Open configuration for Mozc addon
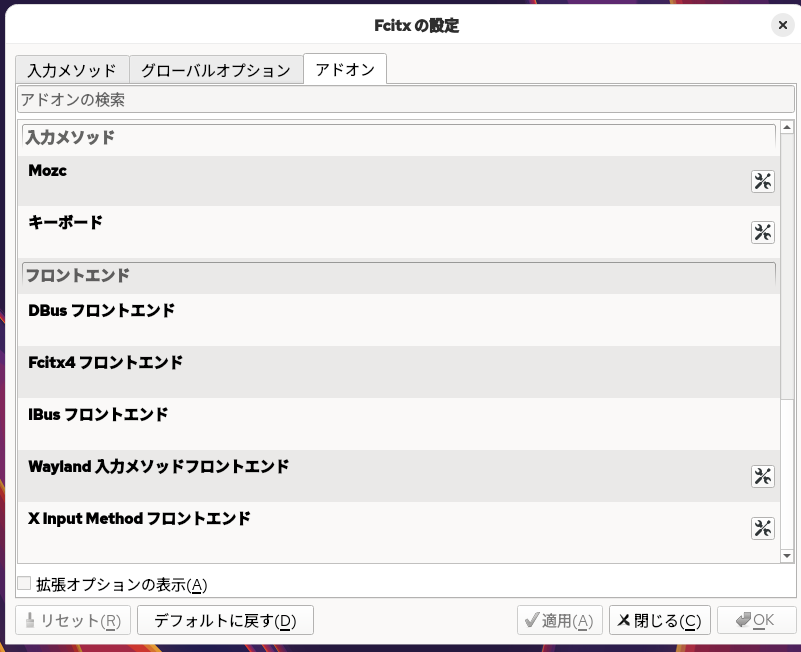This screenshot has height=652, width=801. [x=762, y=181]
